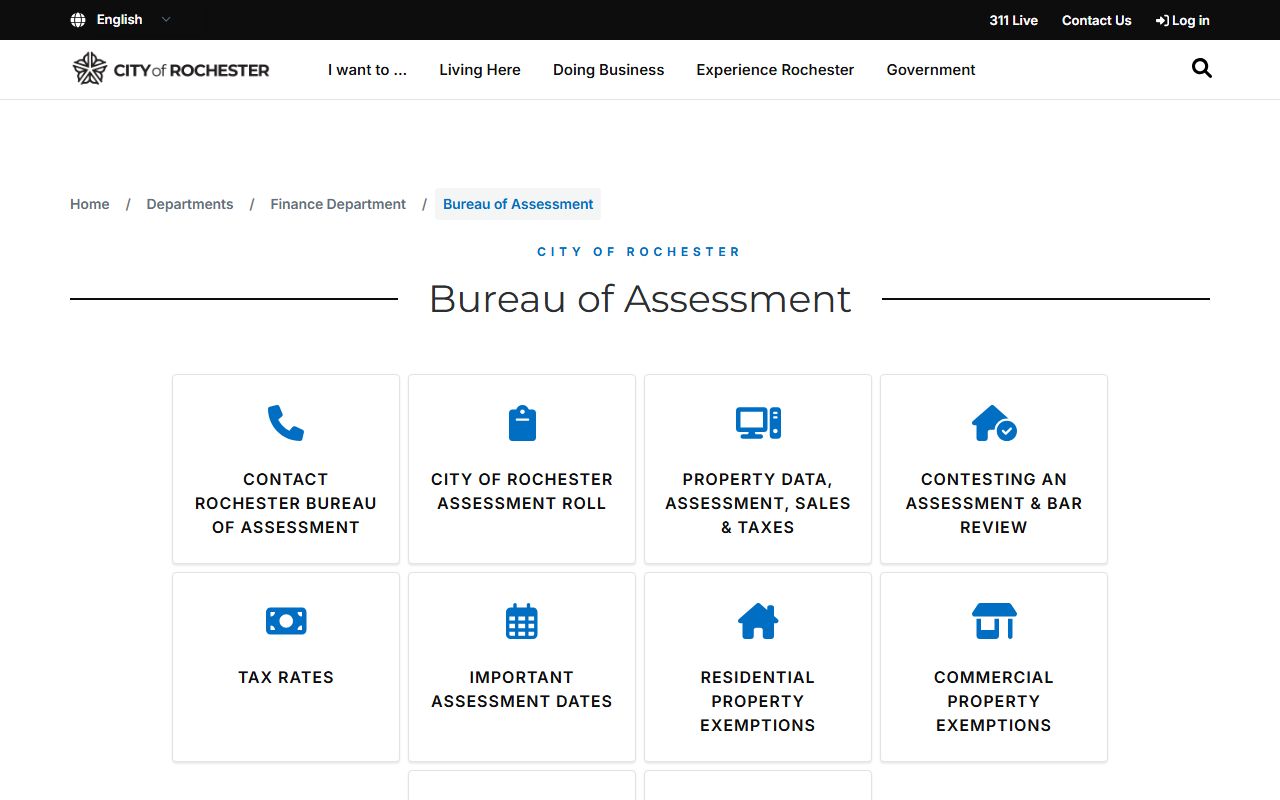Click the storefront icon for Commercial Exemptions
This screenshot has height=800, width=1280.
994,621
